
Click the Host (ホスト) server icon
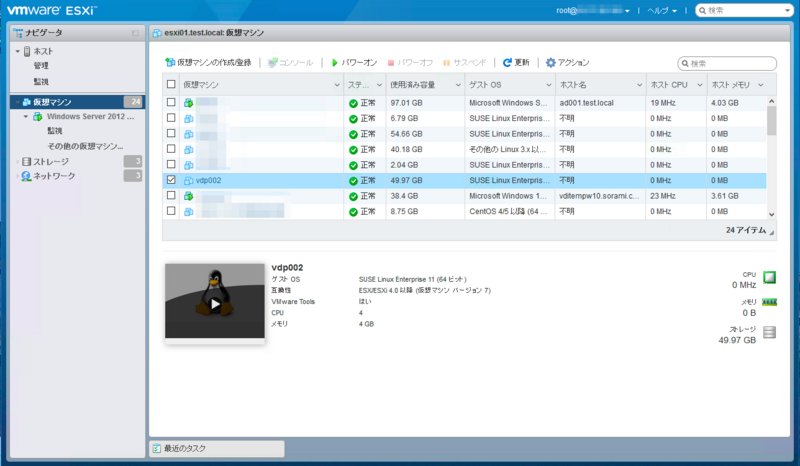click(x=27, y=51)
